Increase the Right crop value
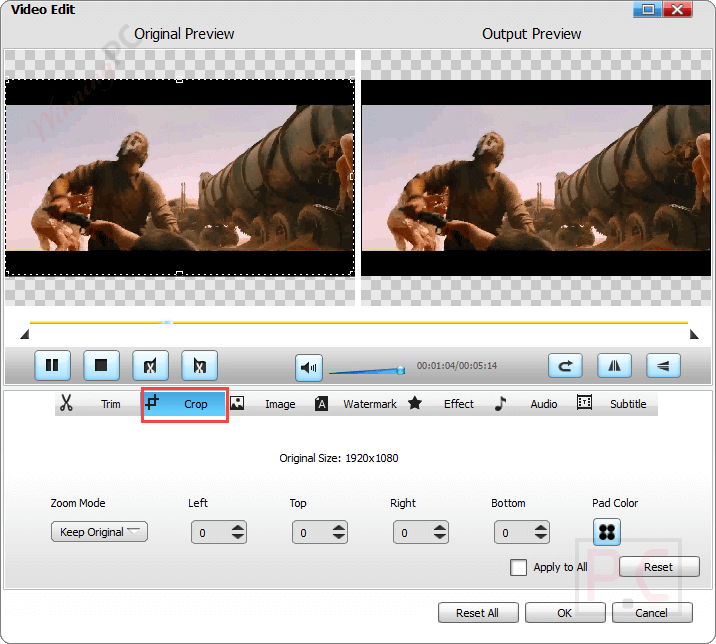The image size is (716, 644). (440, 528)
